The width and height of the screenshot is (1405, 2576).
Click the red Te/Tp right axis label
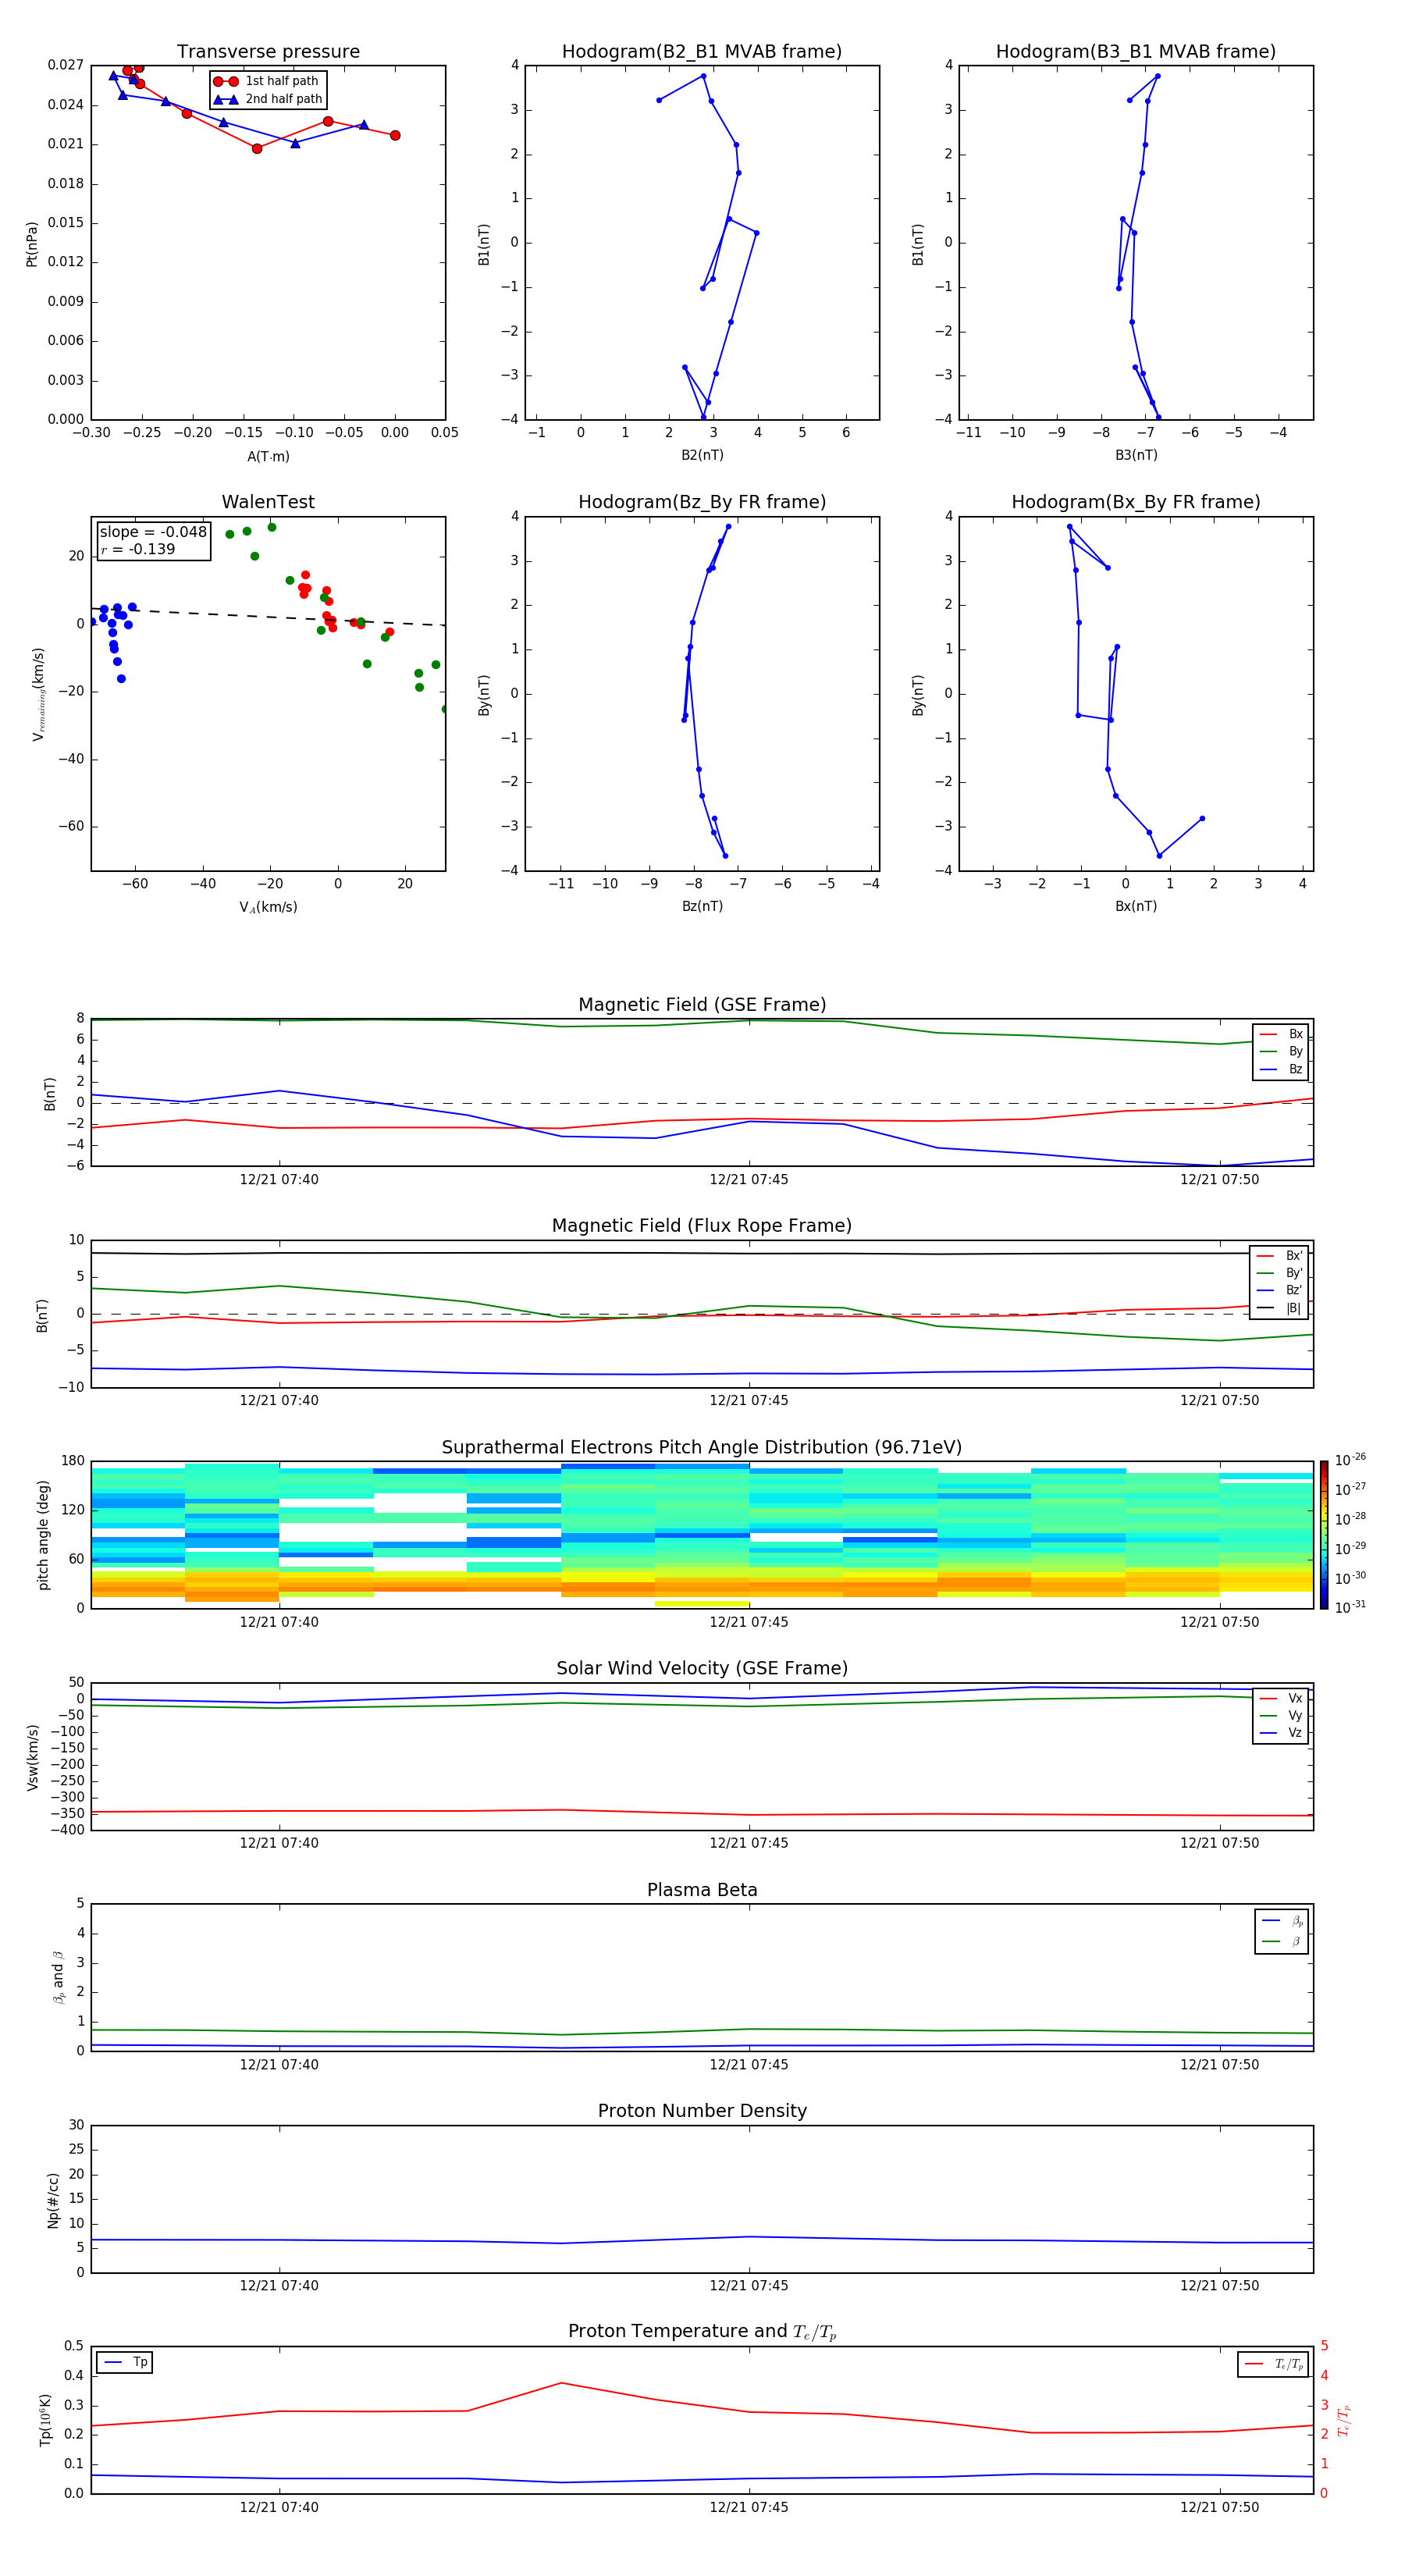(1344, 2420)
